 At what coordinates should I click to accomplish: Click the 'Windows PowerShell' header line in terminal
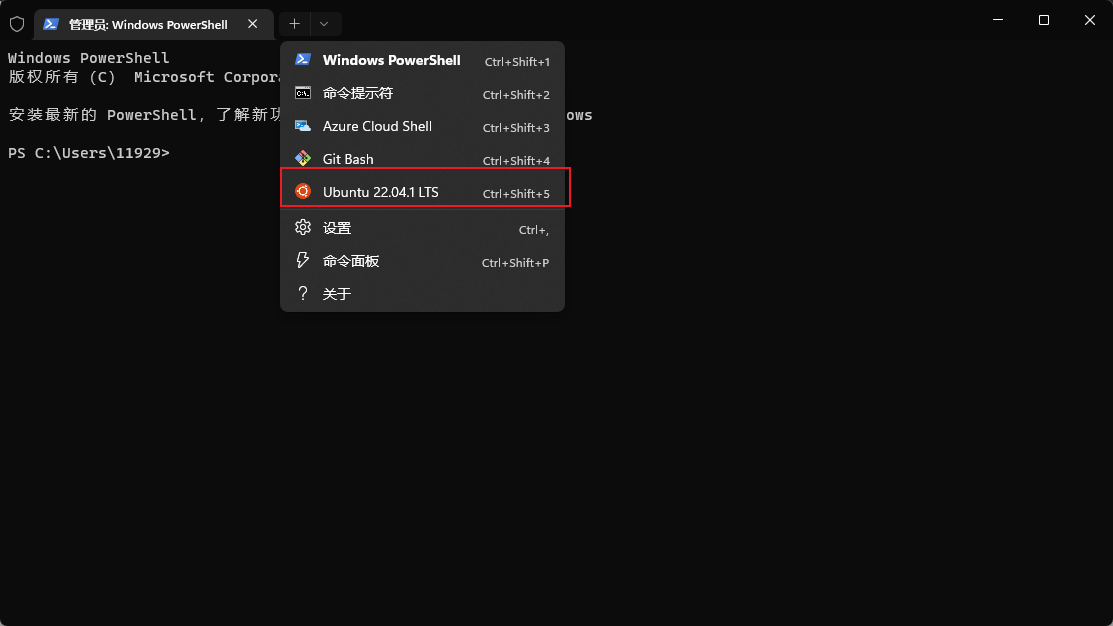pos(89,57)
